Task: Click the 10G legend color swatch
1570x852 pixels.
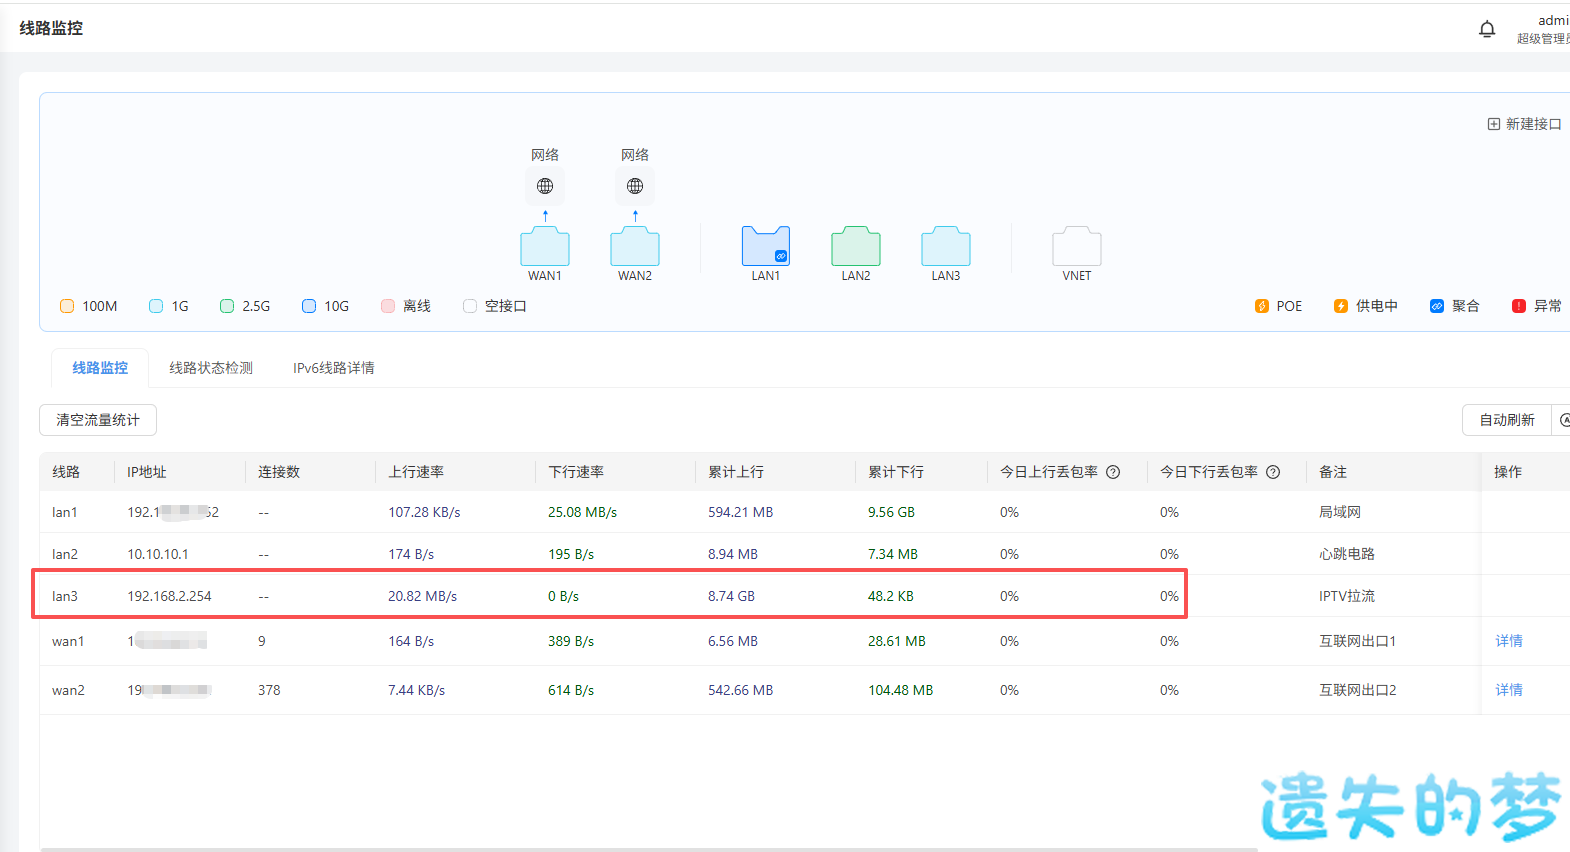Action: (309, 306)
